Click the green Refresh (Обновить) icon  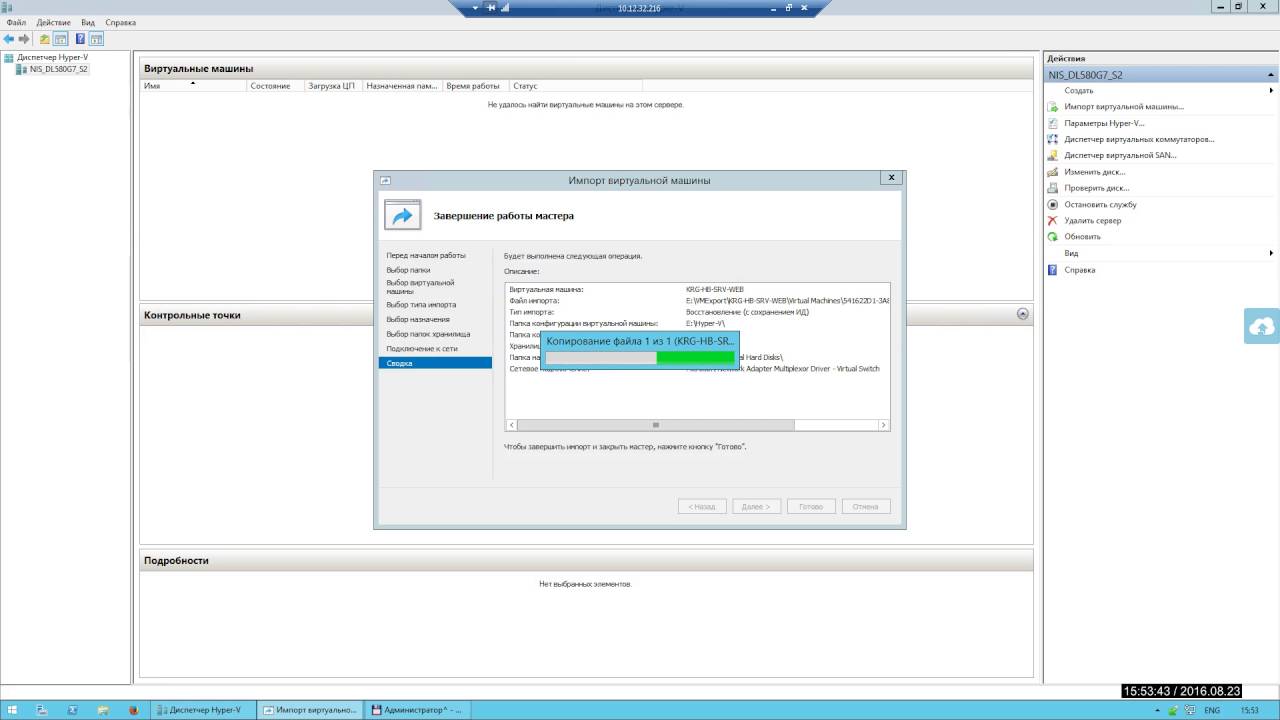(1053, 237)
